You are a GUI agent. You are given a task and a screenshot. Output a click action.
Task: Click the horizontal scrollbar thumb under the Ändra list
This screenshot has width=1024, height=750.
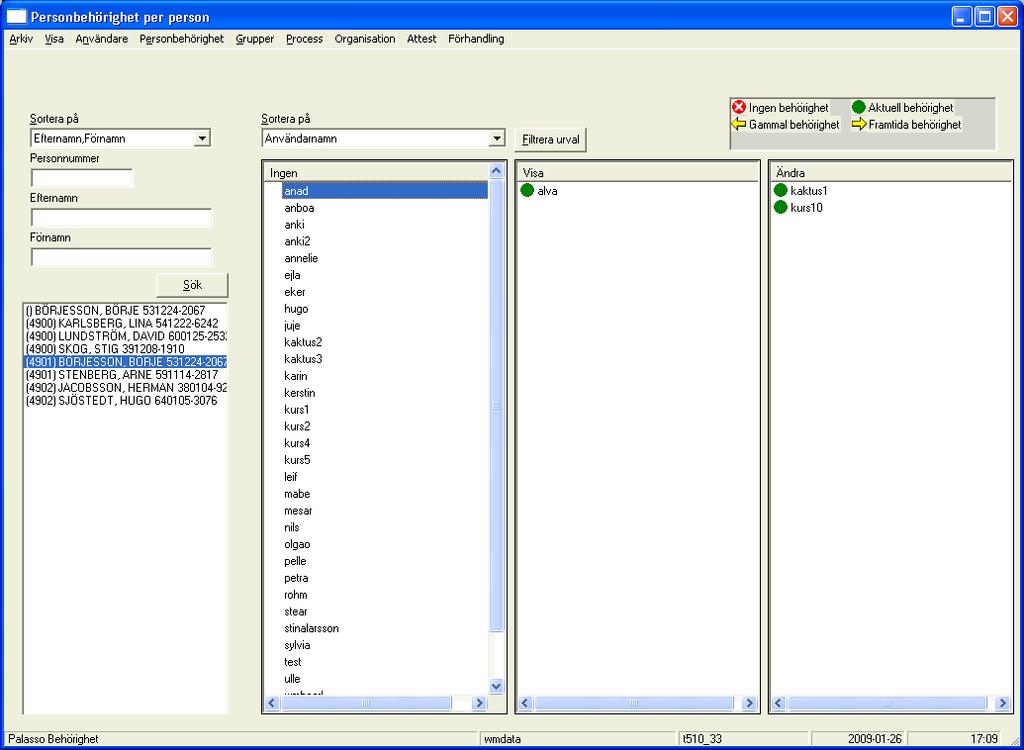click(x=886, y=703)
